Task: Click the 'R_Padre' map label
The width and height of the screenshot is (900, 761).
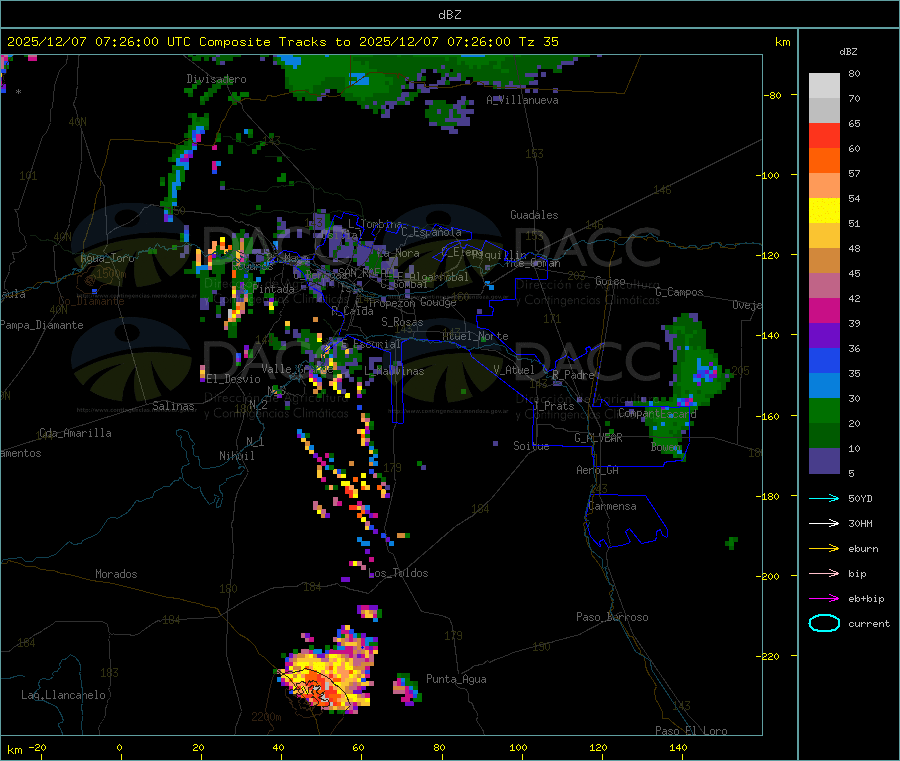Action: click(x=573, y=375)
